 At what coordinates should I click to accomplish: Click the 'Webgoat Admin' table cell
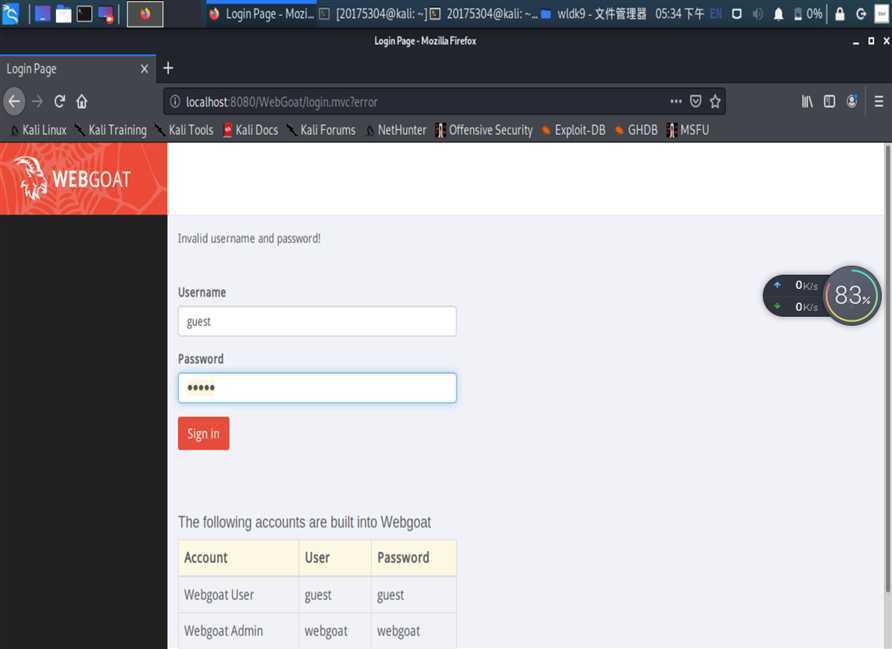point(238,631)
